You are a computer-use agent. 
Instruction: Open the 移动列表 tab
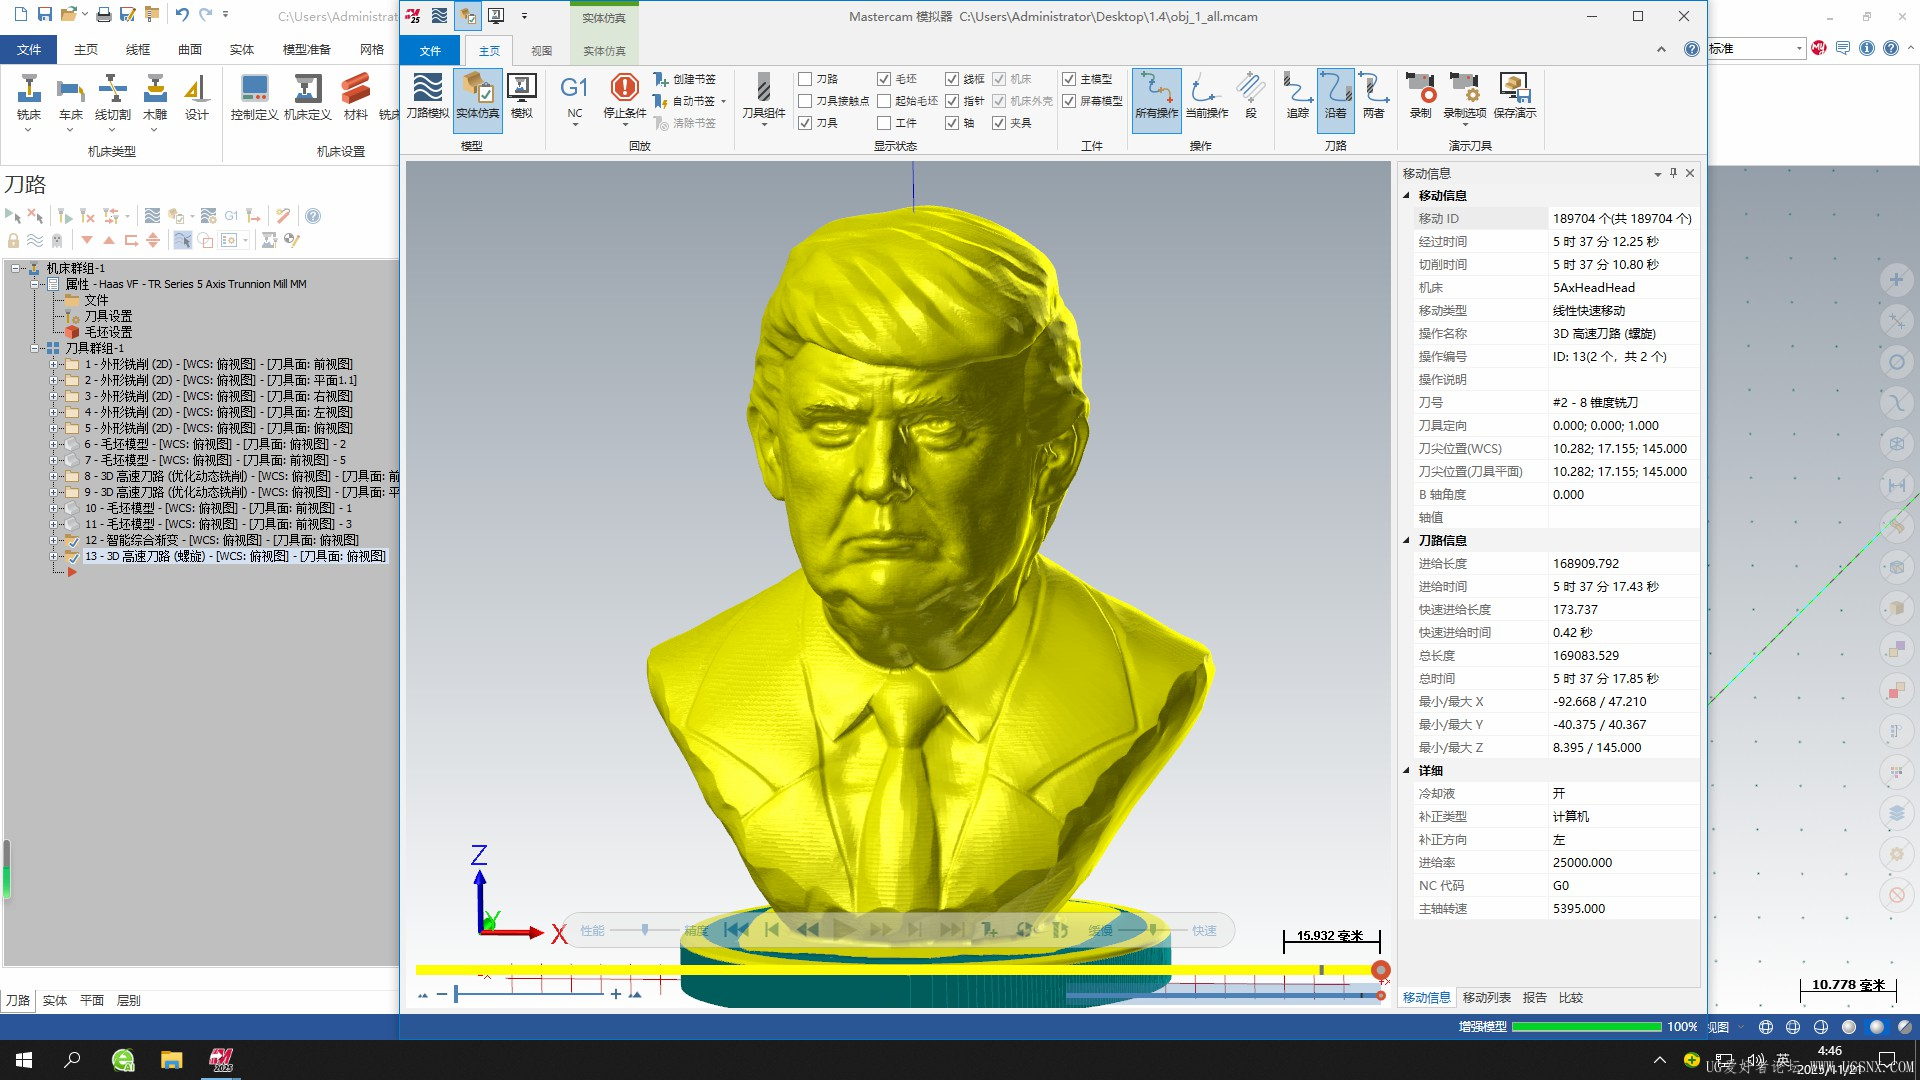(1486, 998)
